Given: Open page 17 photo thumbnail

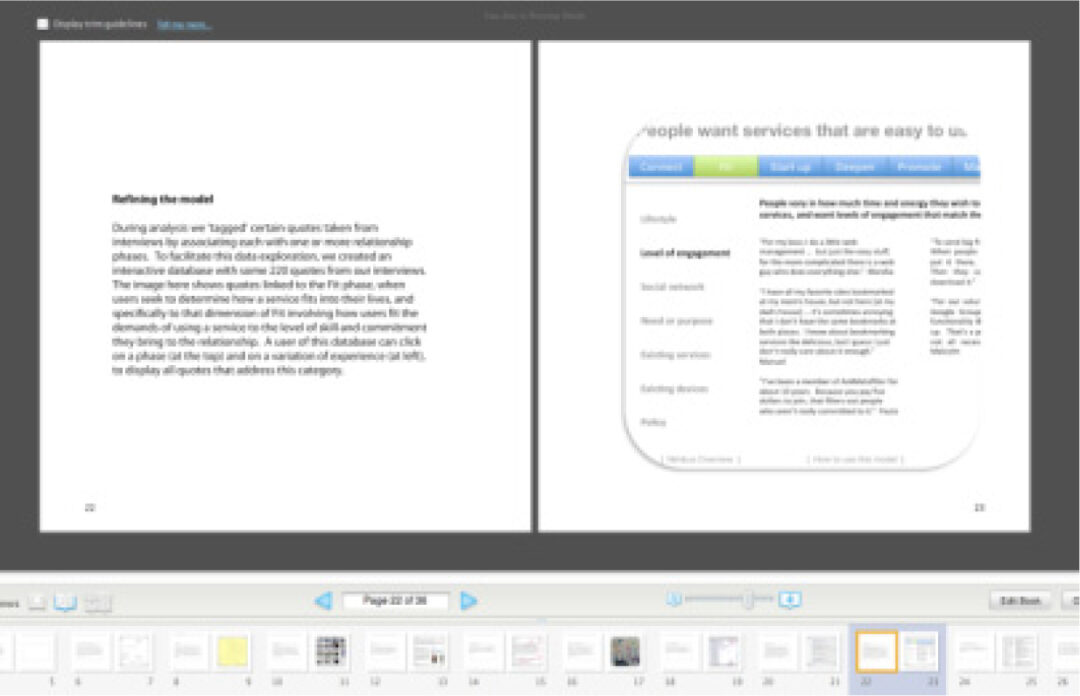Looking at the screenshot, I should [x=625, y=651].
